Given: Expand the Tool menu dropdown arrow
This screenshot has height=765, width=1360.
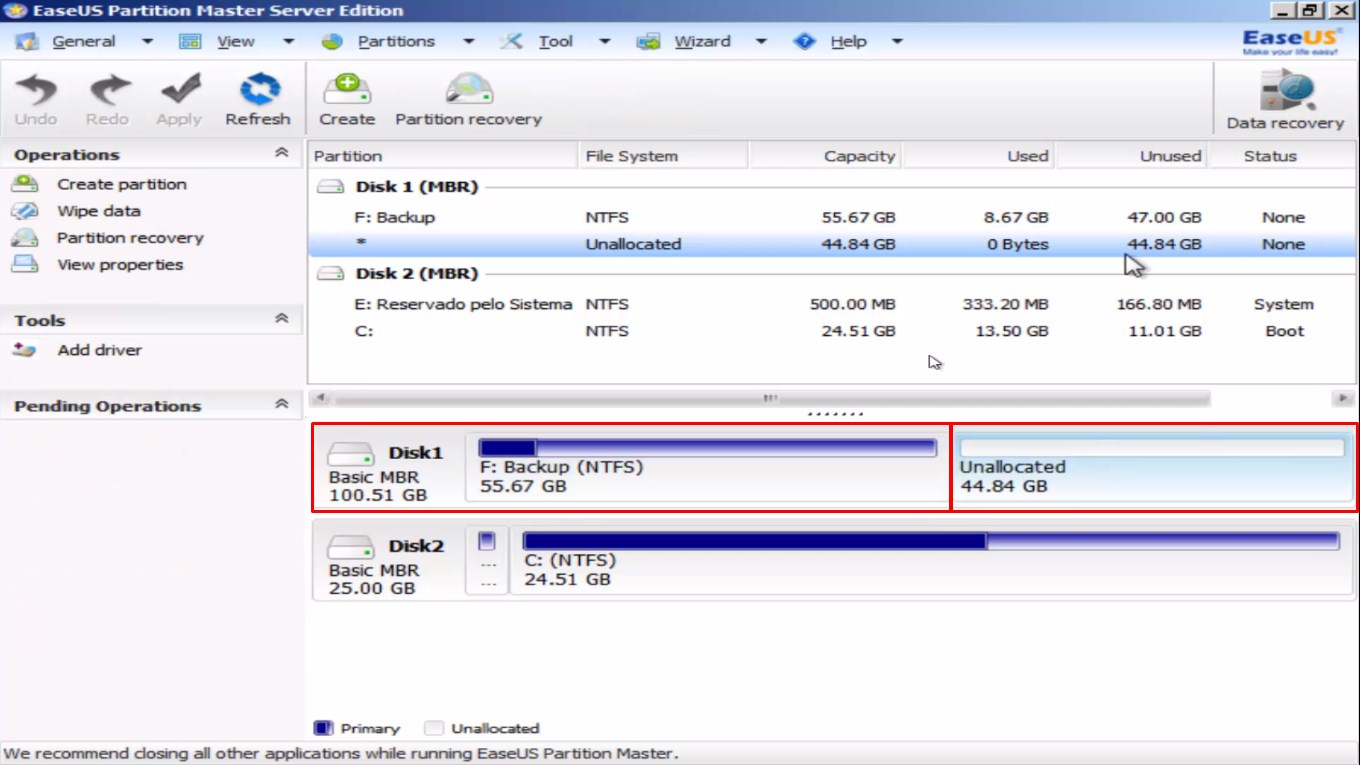Looking at the screenshot, I should (x=604, y=42).
